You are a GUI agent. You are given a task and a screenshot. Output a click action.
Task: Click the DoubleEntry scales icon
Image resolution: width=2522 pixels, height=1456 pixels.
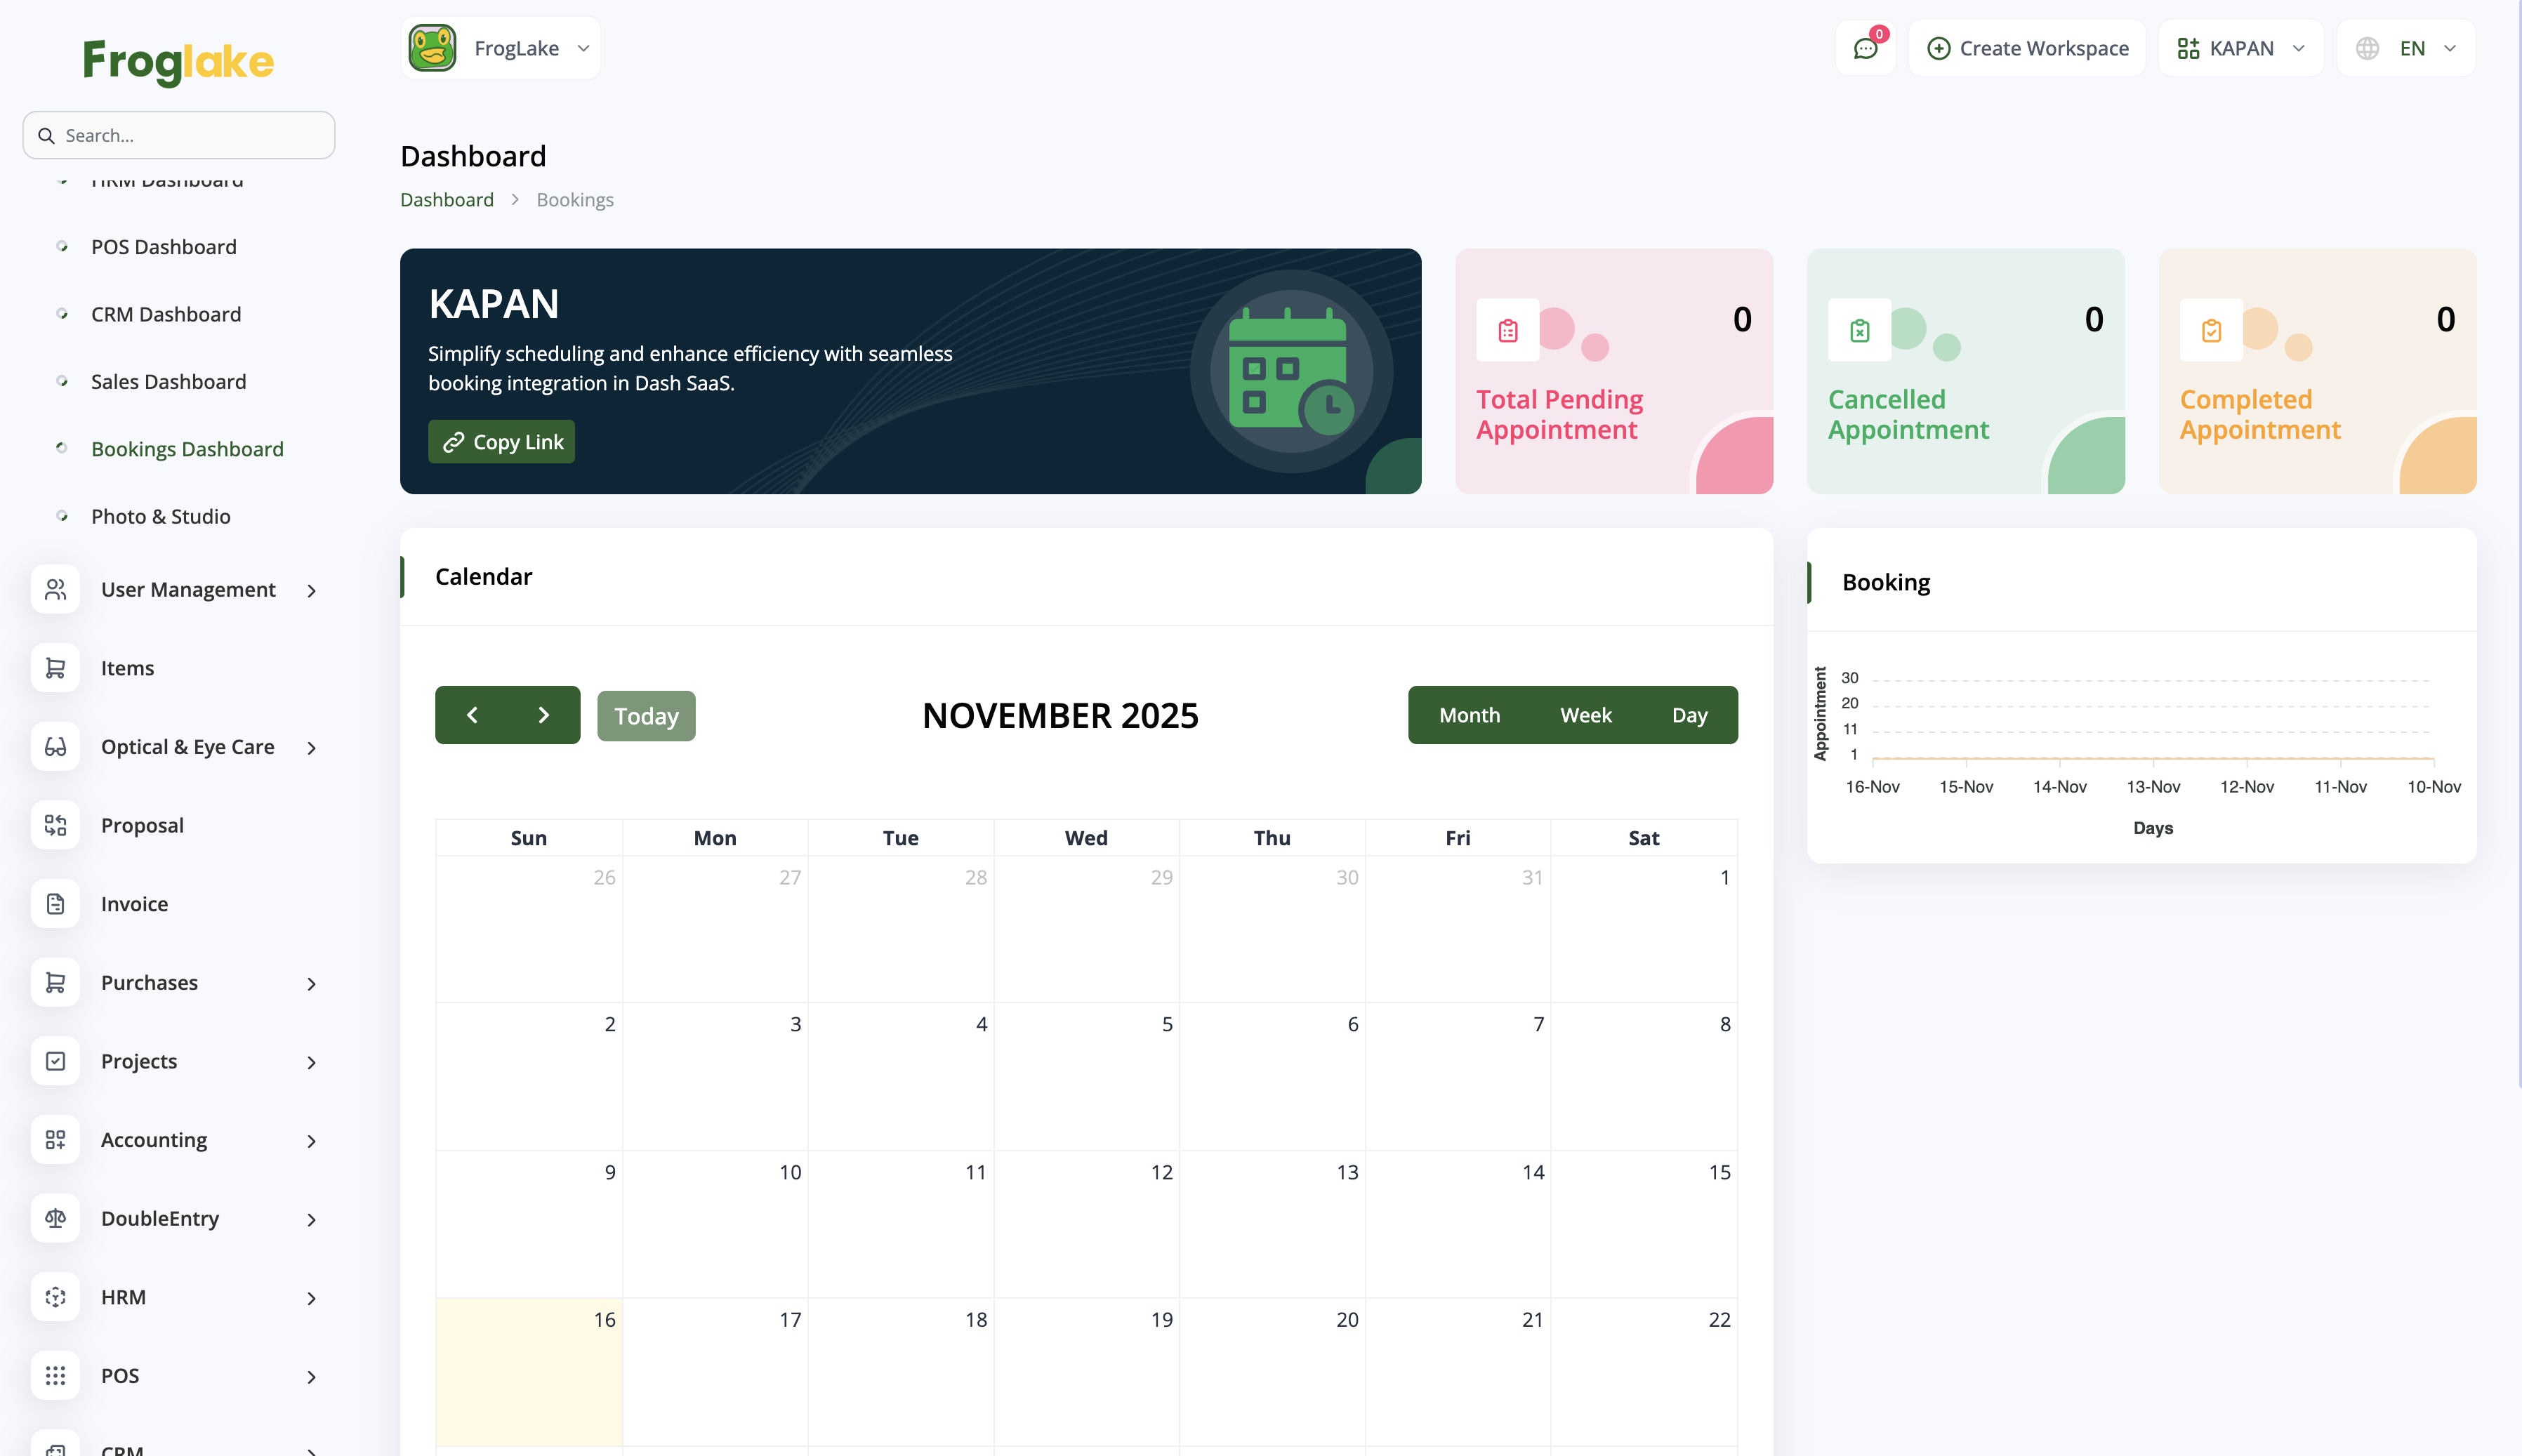55,1218
